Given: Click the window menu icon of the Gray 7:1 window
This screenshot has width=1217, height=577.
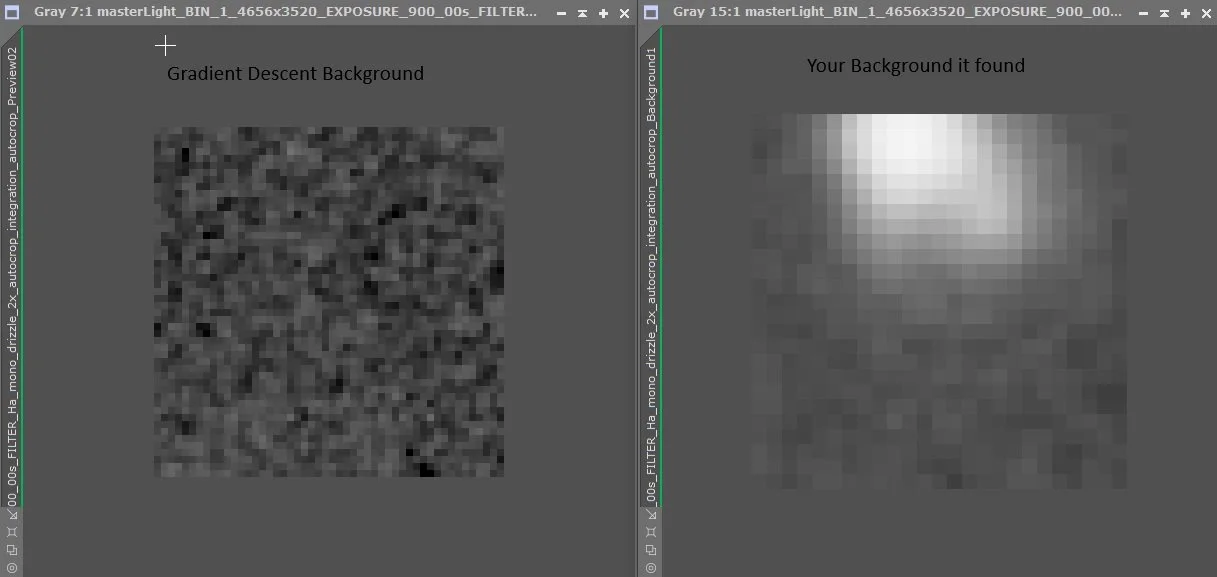Looking at the screenshot, I should [x=12, y=13].
